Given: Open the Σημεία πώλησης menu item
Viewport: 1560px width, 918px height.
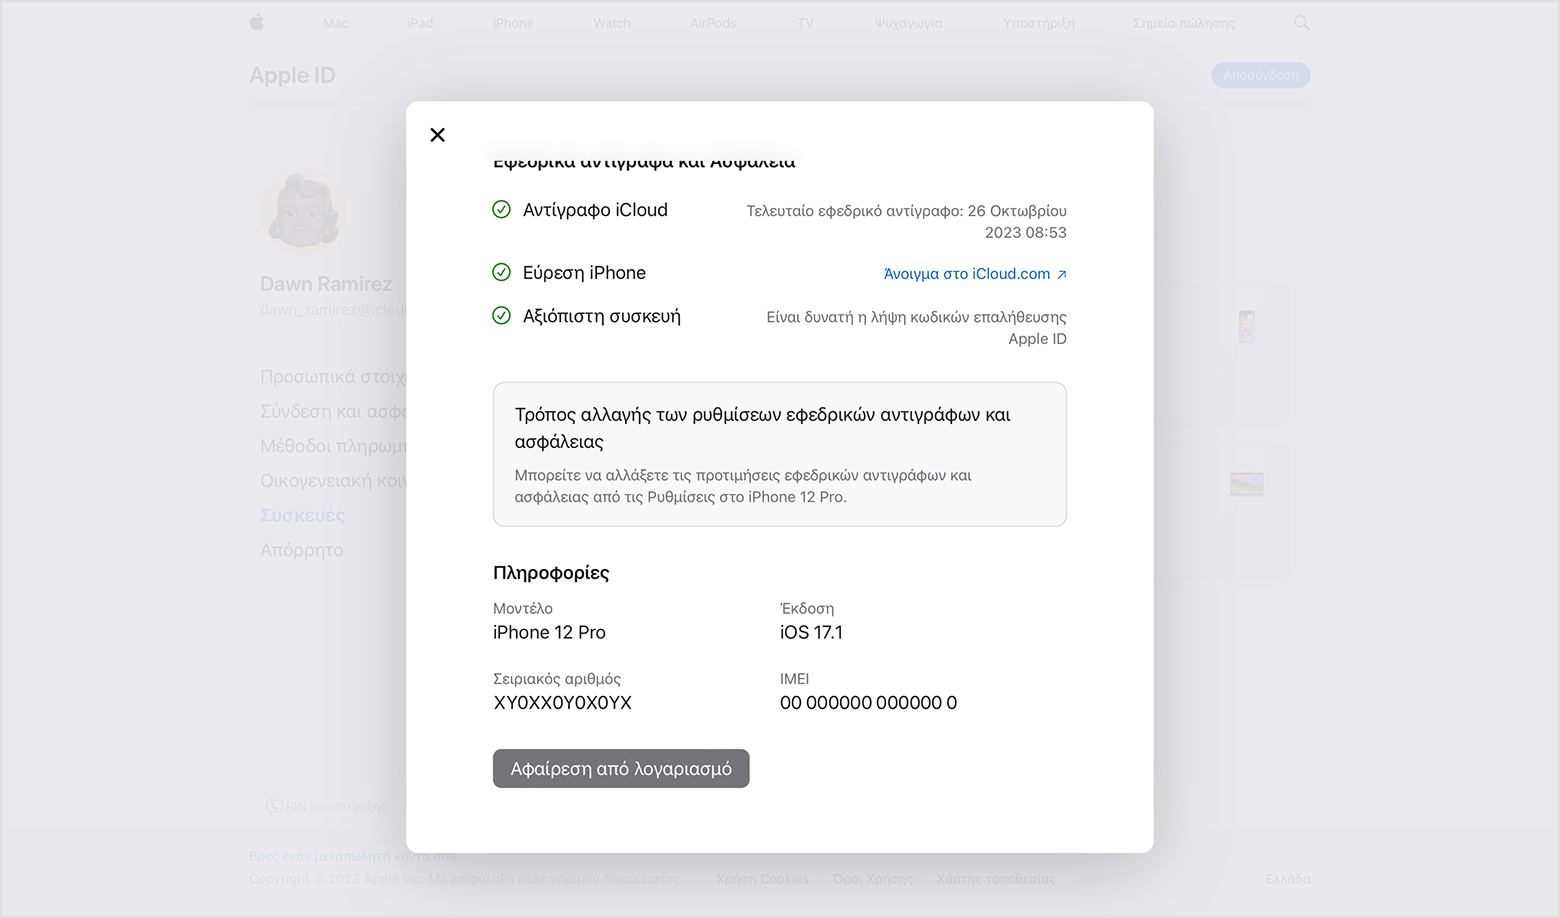Looking at the screenshot, I should 1184,23.
